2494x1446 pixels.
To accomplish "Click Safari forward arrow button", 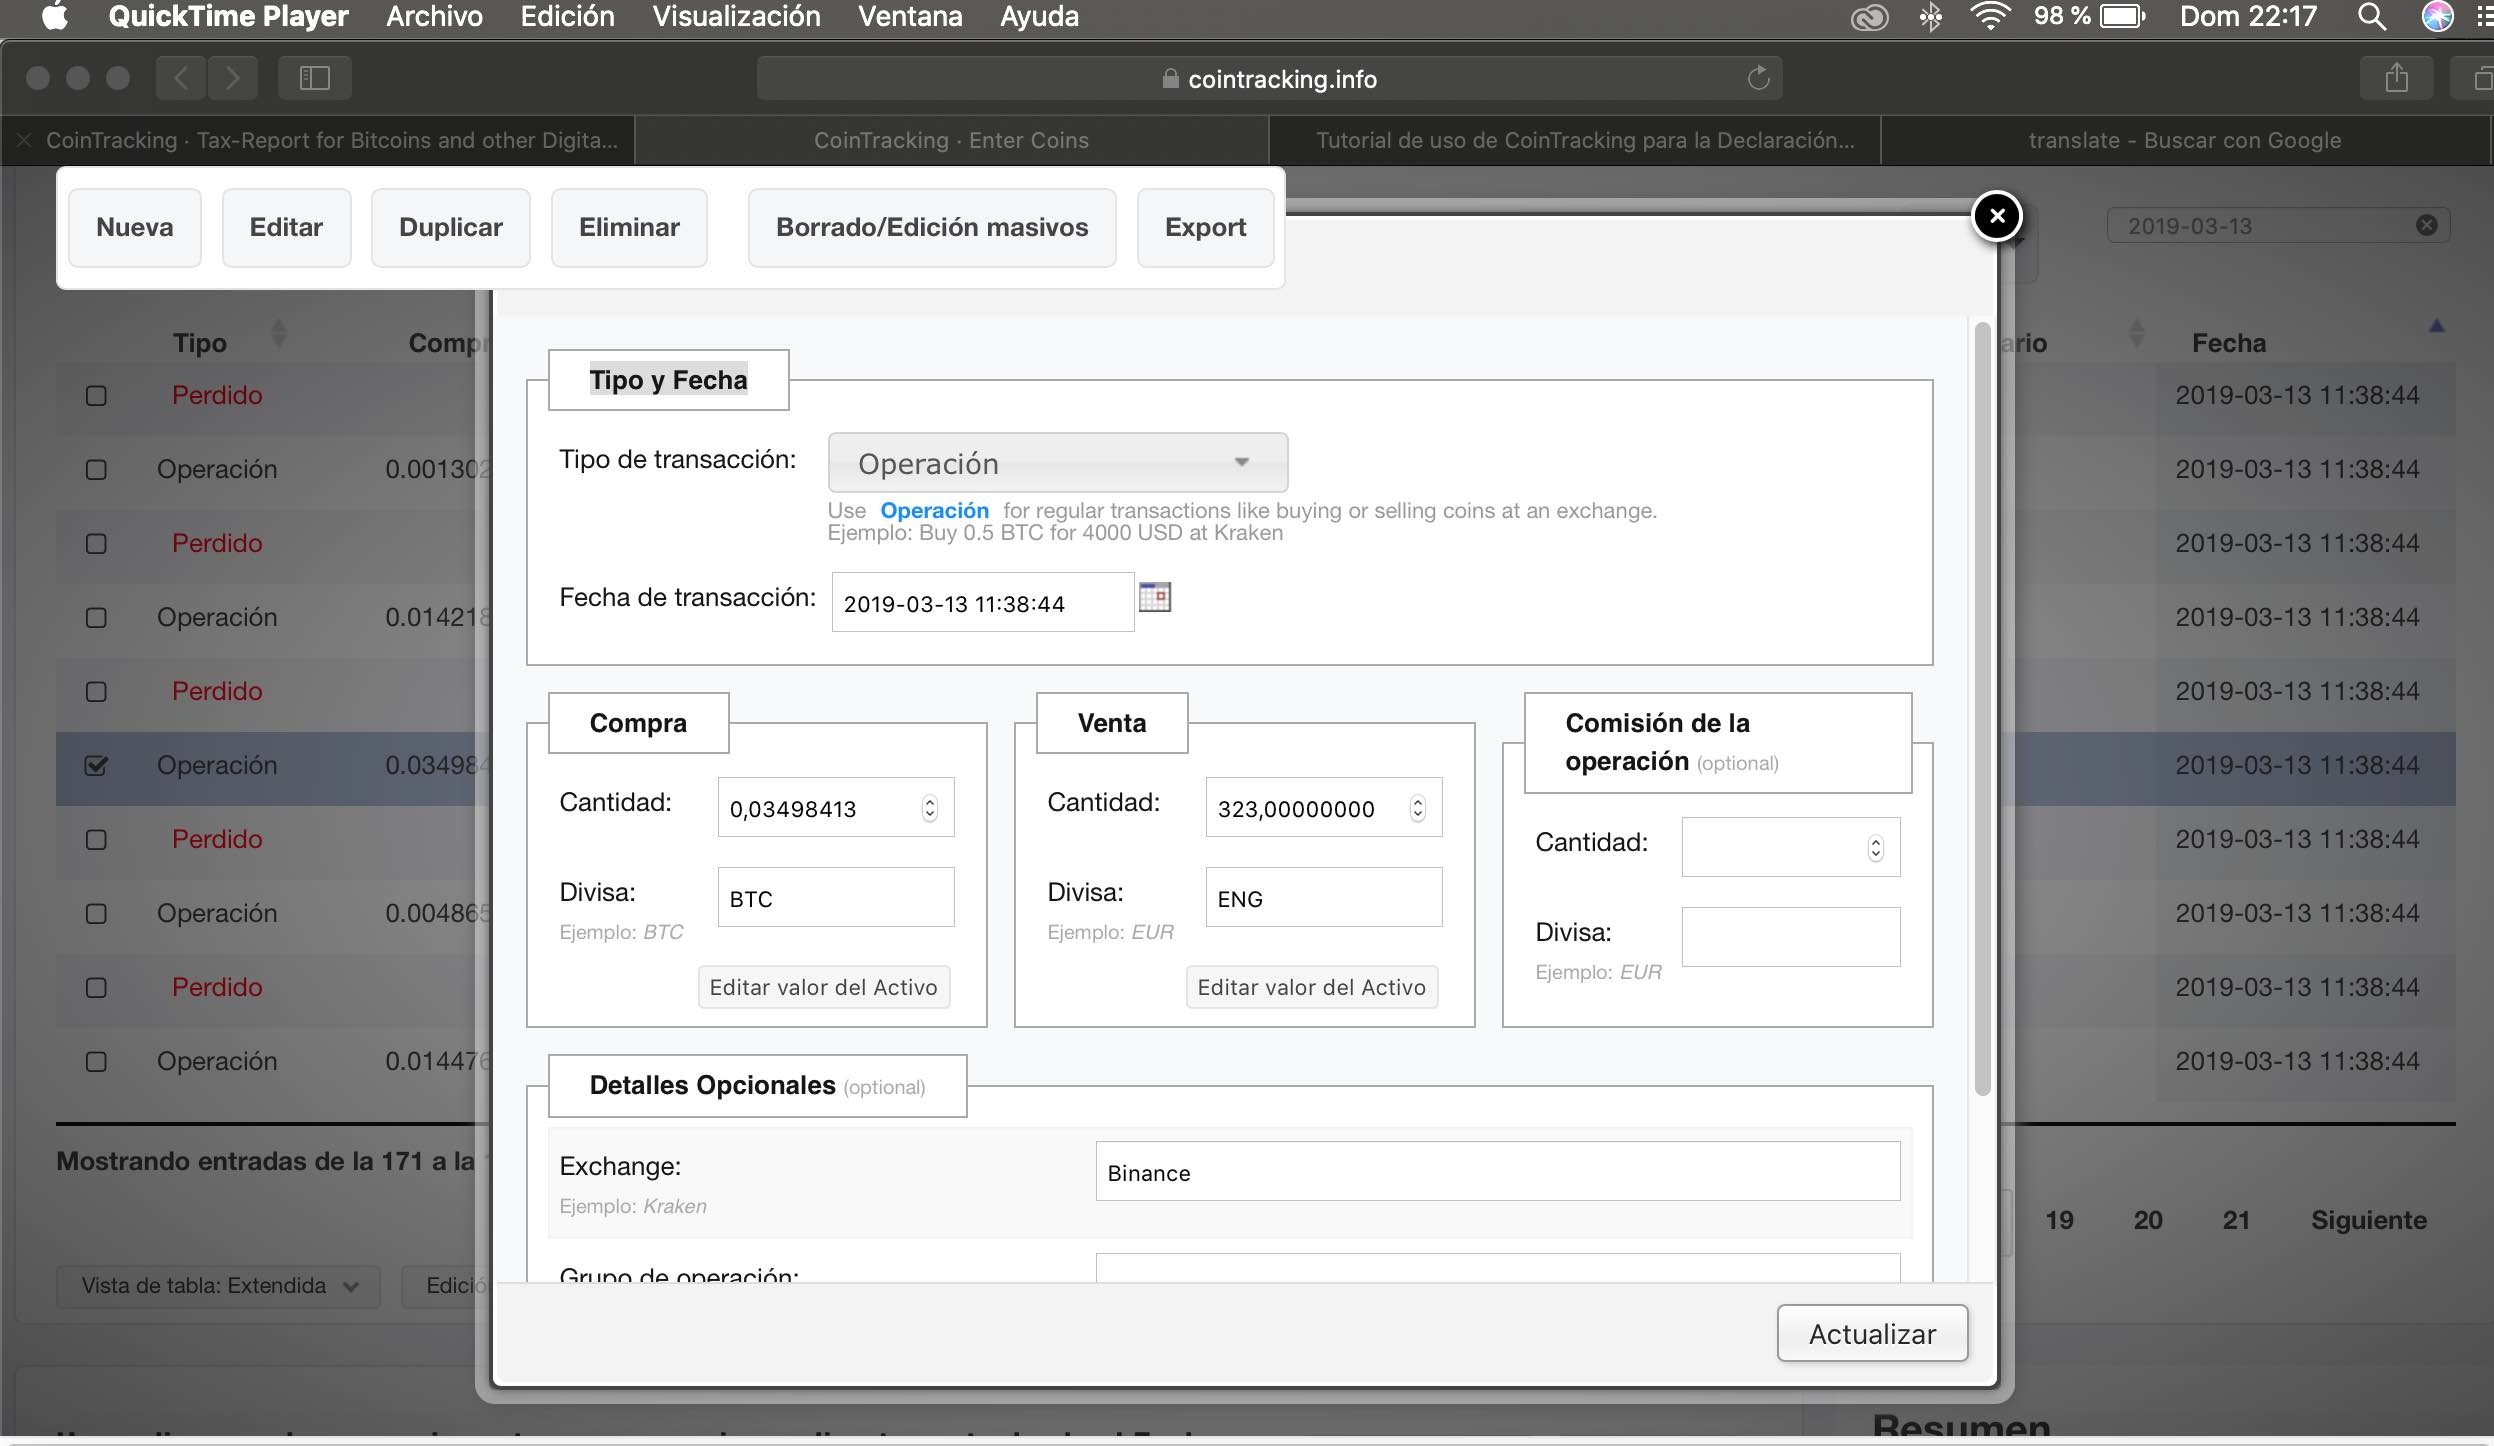I will pos(232,78).
